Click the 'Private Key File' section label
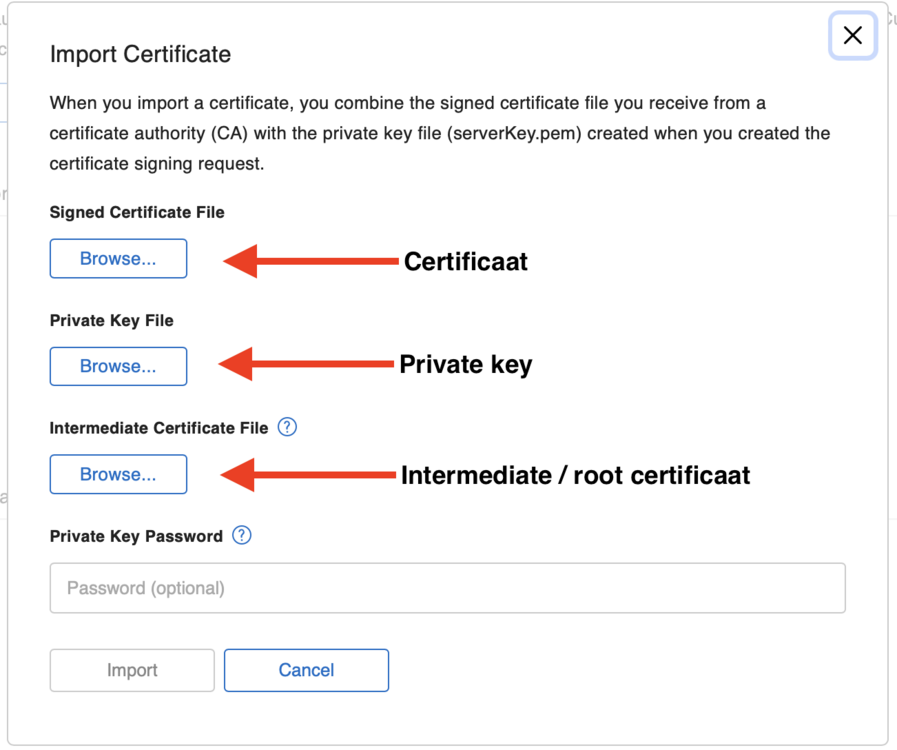The image size is (897, 750). pos(111,320)
